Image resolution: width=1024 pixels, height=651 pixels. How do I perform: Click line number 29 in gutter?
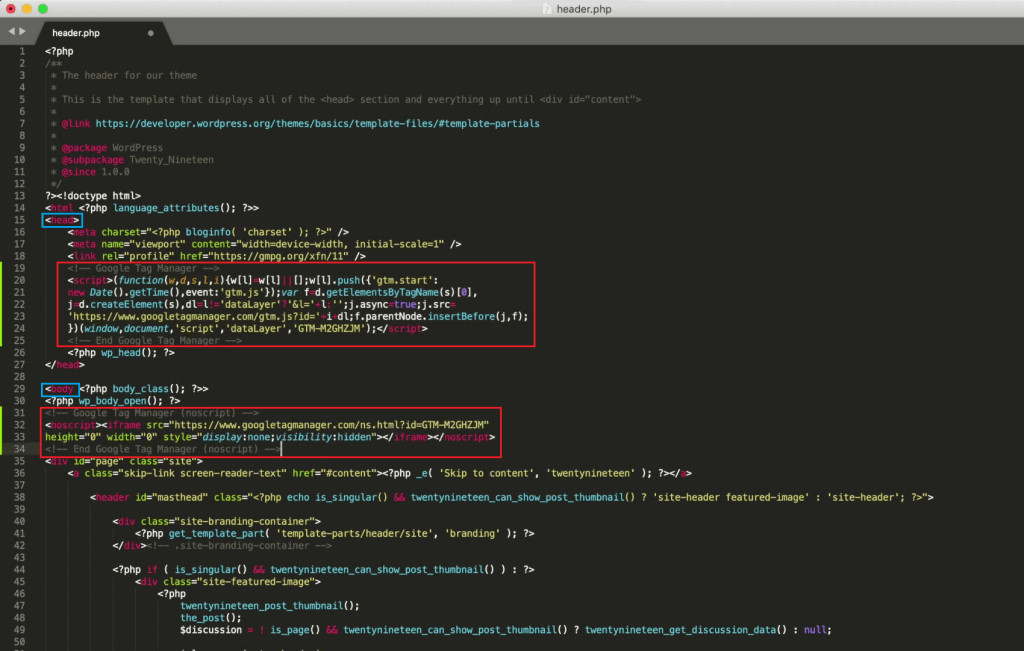click(x=20, y=388)
